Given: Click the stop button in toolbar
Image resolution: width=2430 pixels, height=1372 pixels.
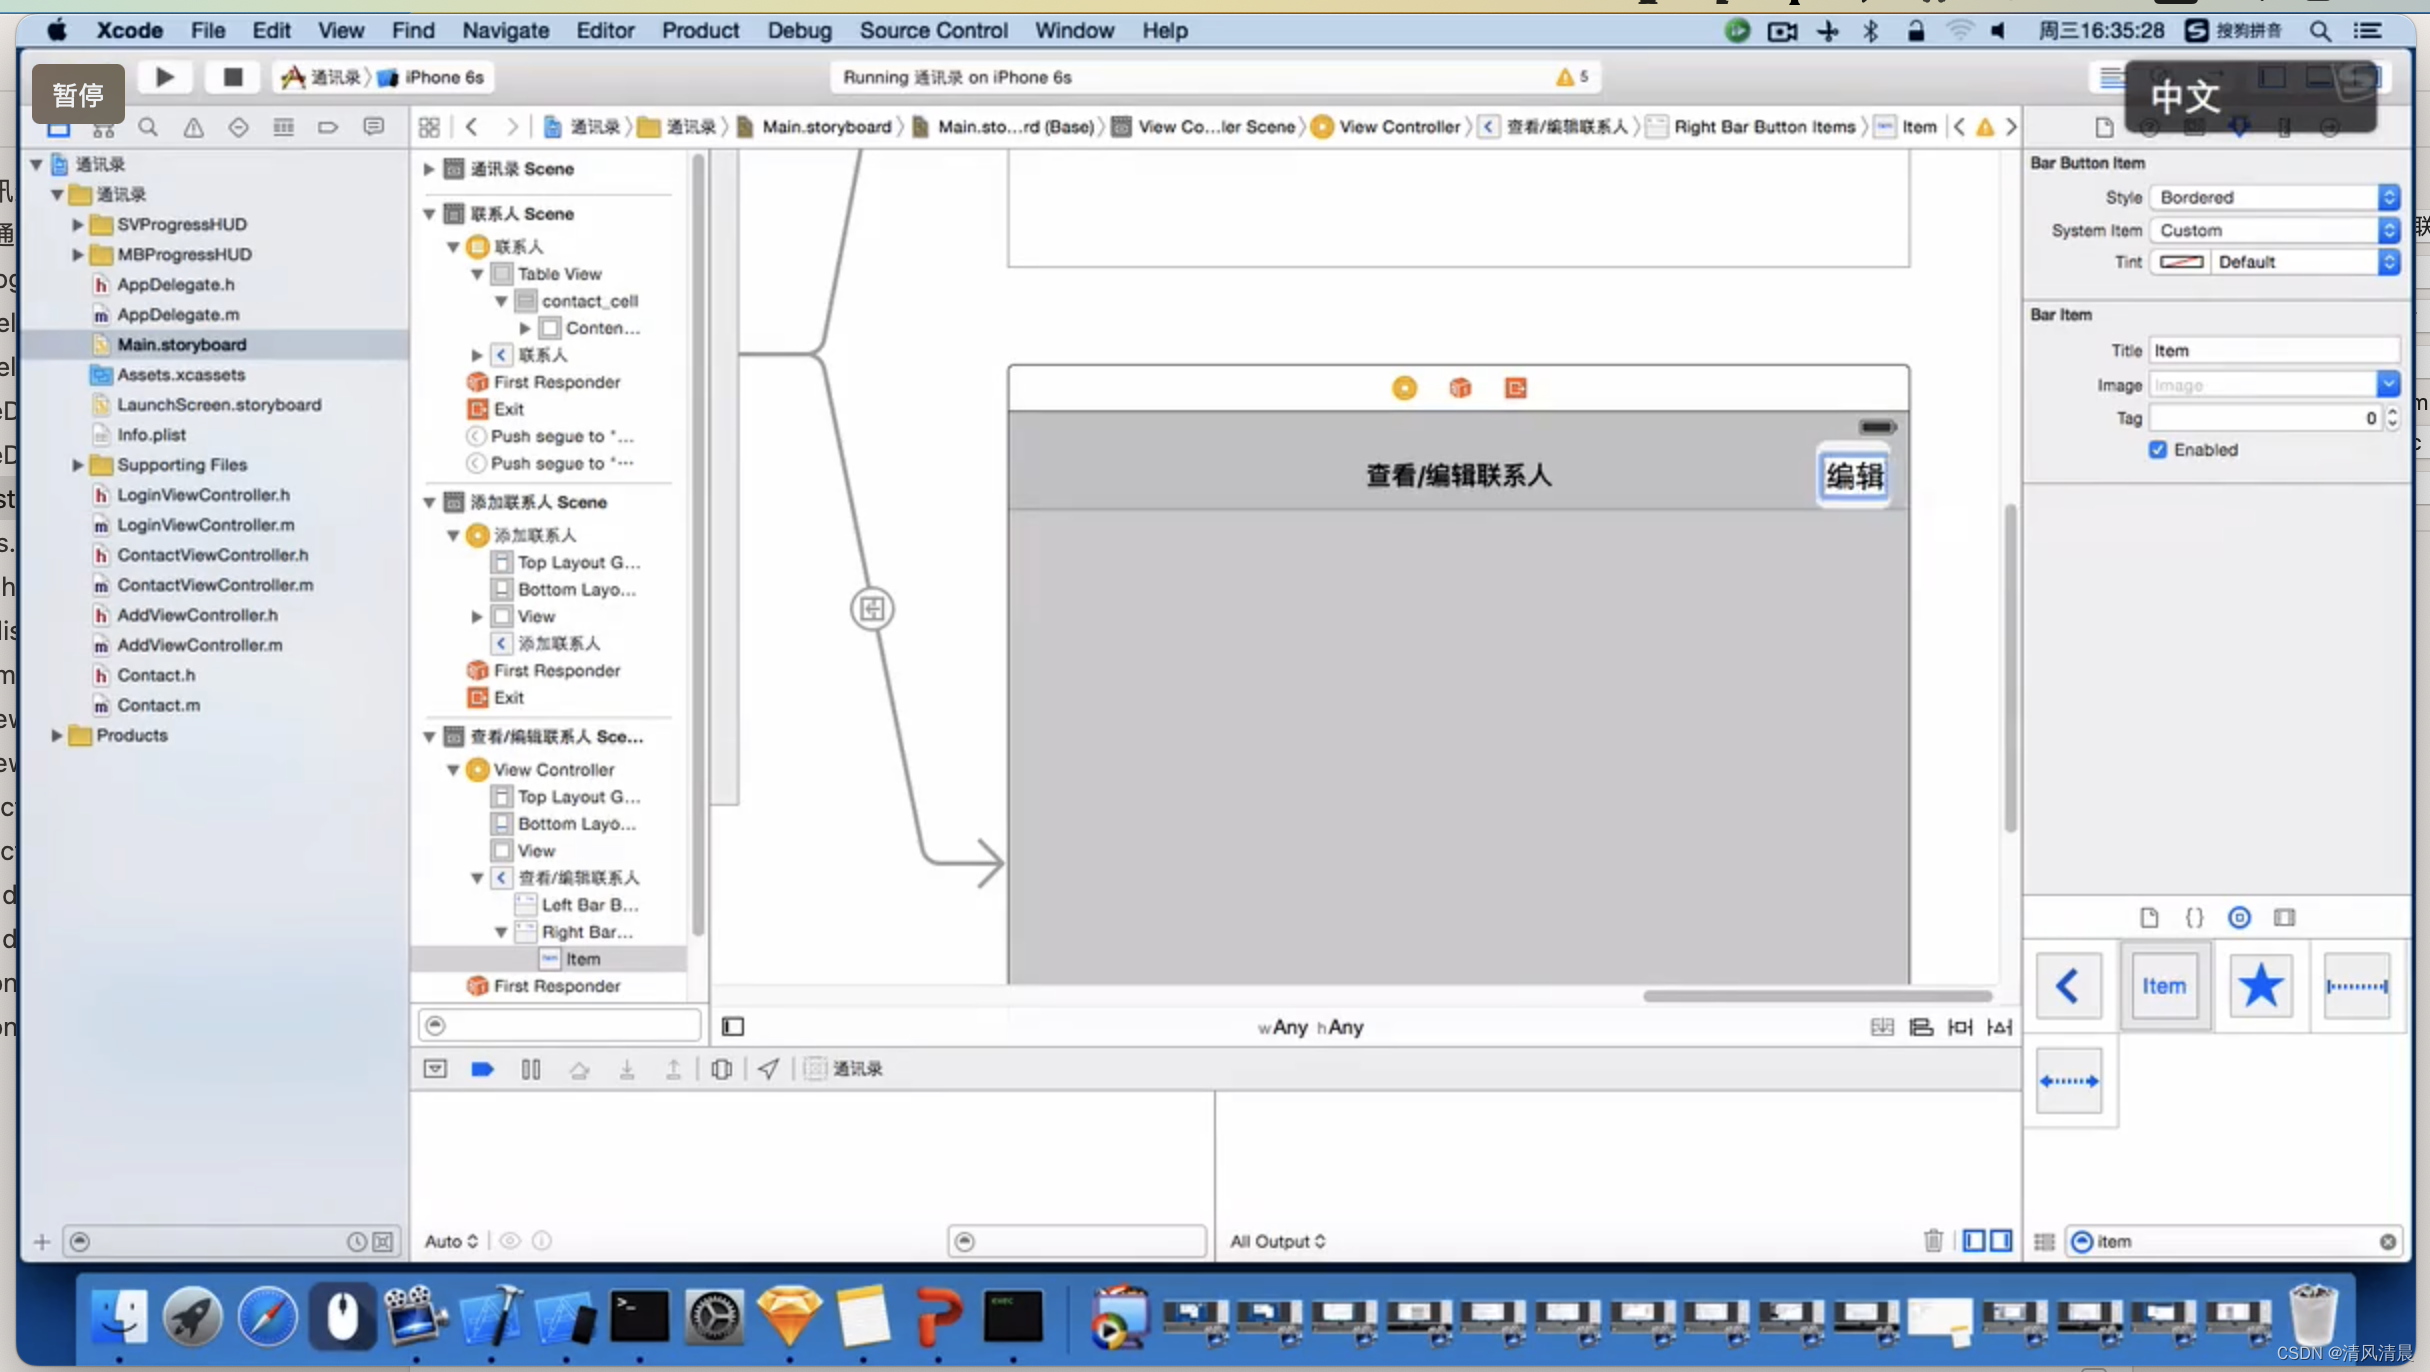Looking at the screenshot, I should point(234,77).
